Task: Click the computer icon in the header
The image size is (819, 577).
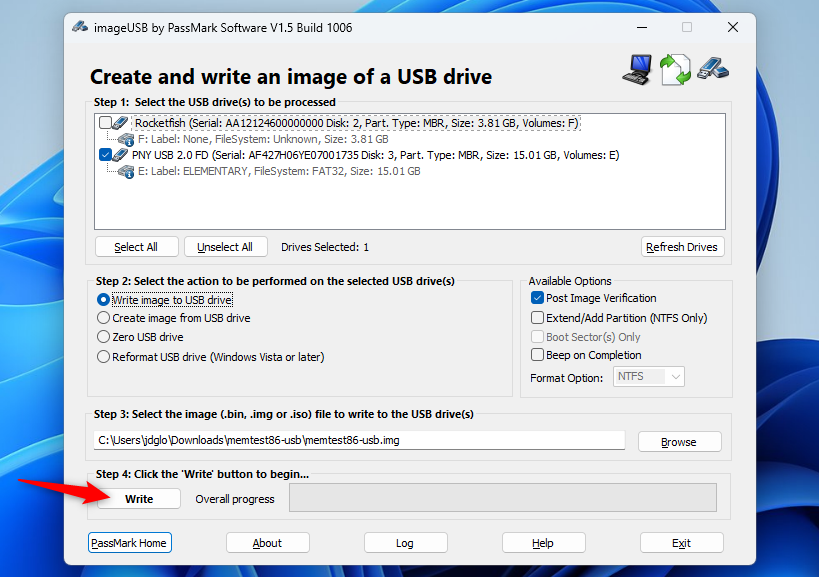Action: [636, 69]
